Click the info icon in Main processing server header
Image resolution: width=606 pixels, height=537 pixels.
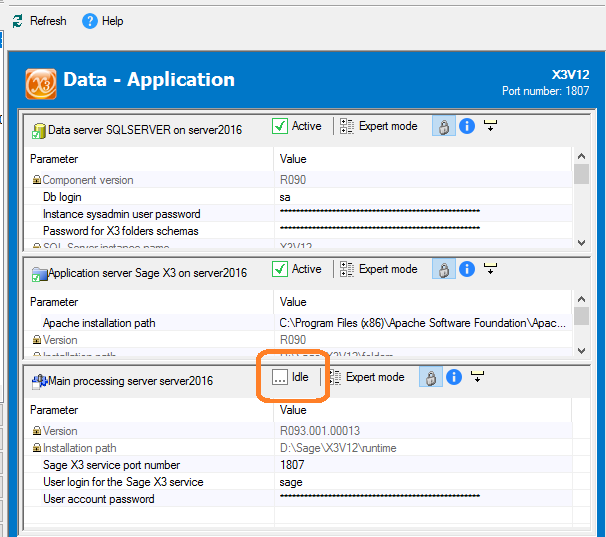pos(454,378)
